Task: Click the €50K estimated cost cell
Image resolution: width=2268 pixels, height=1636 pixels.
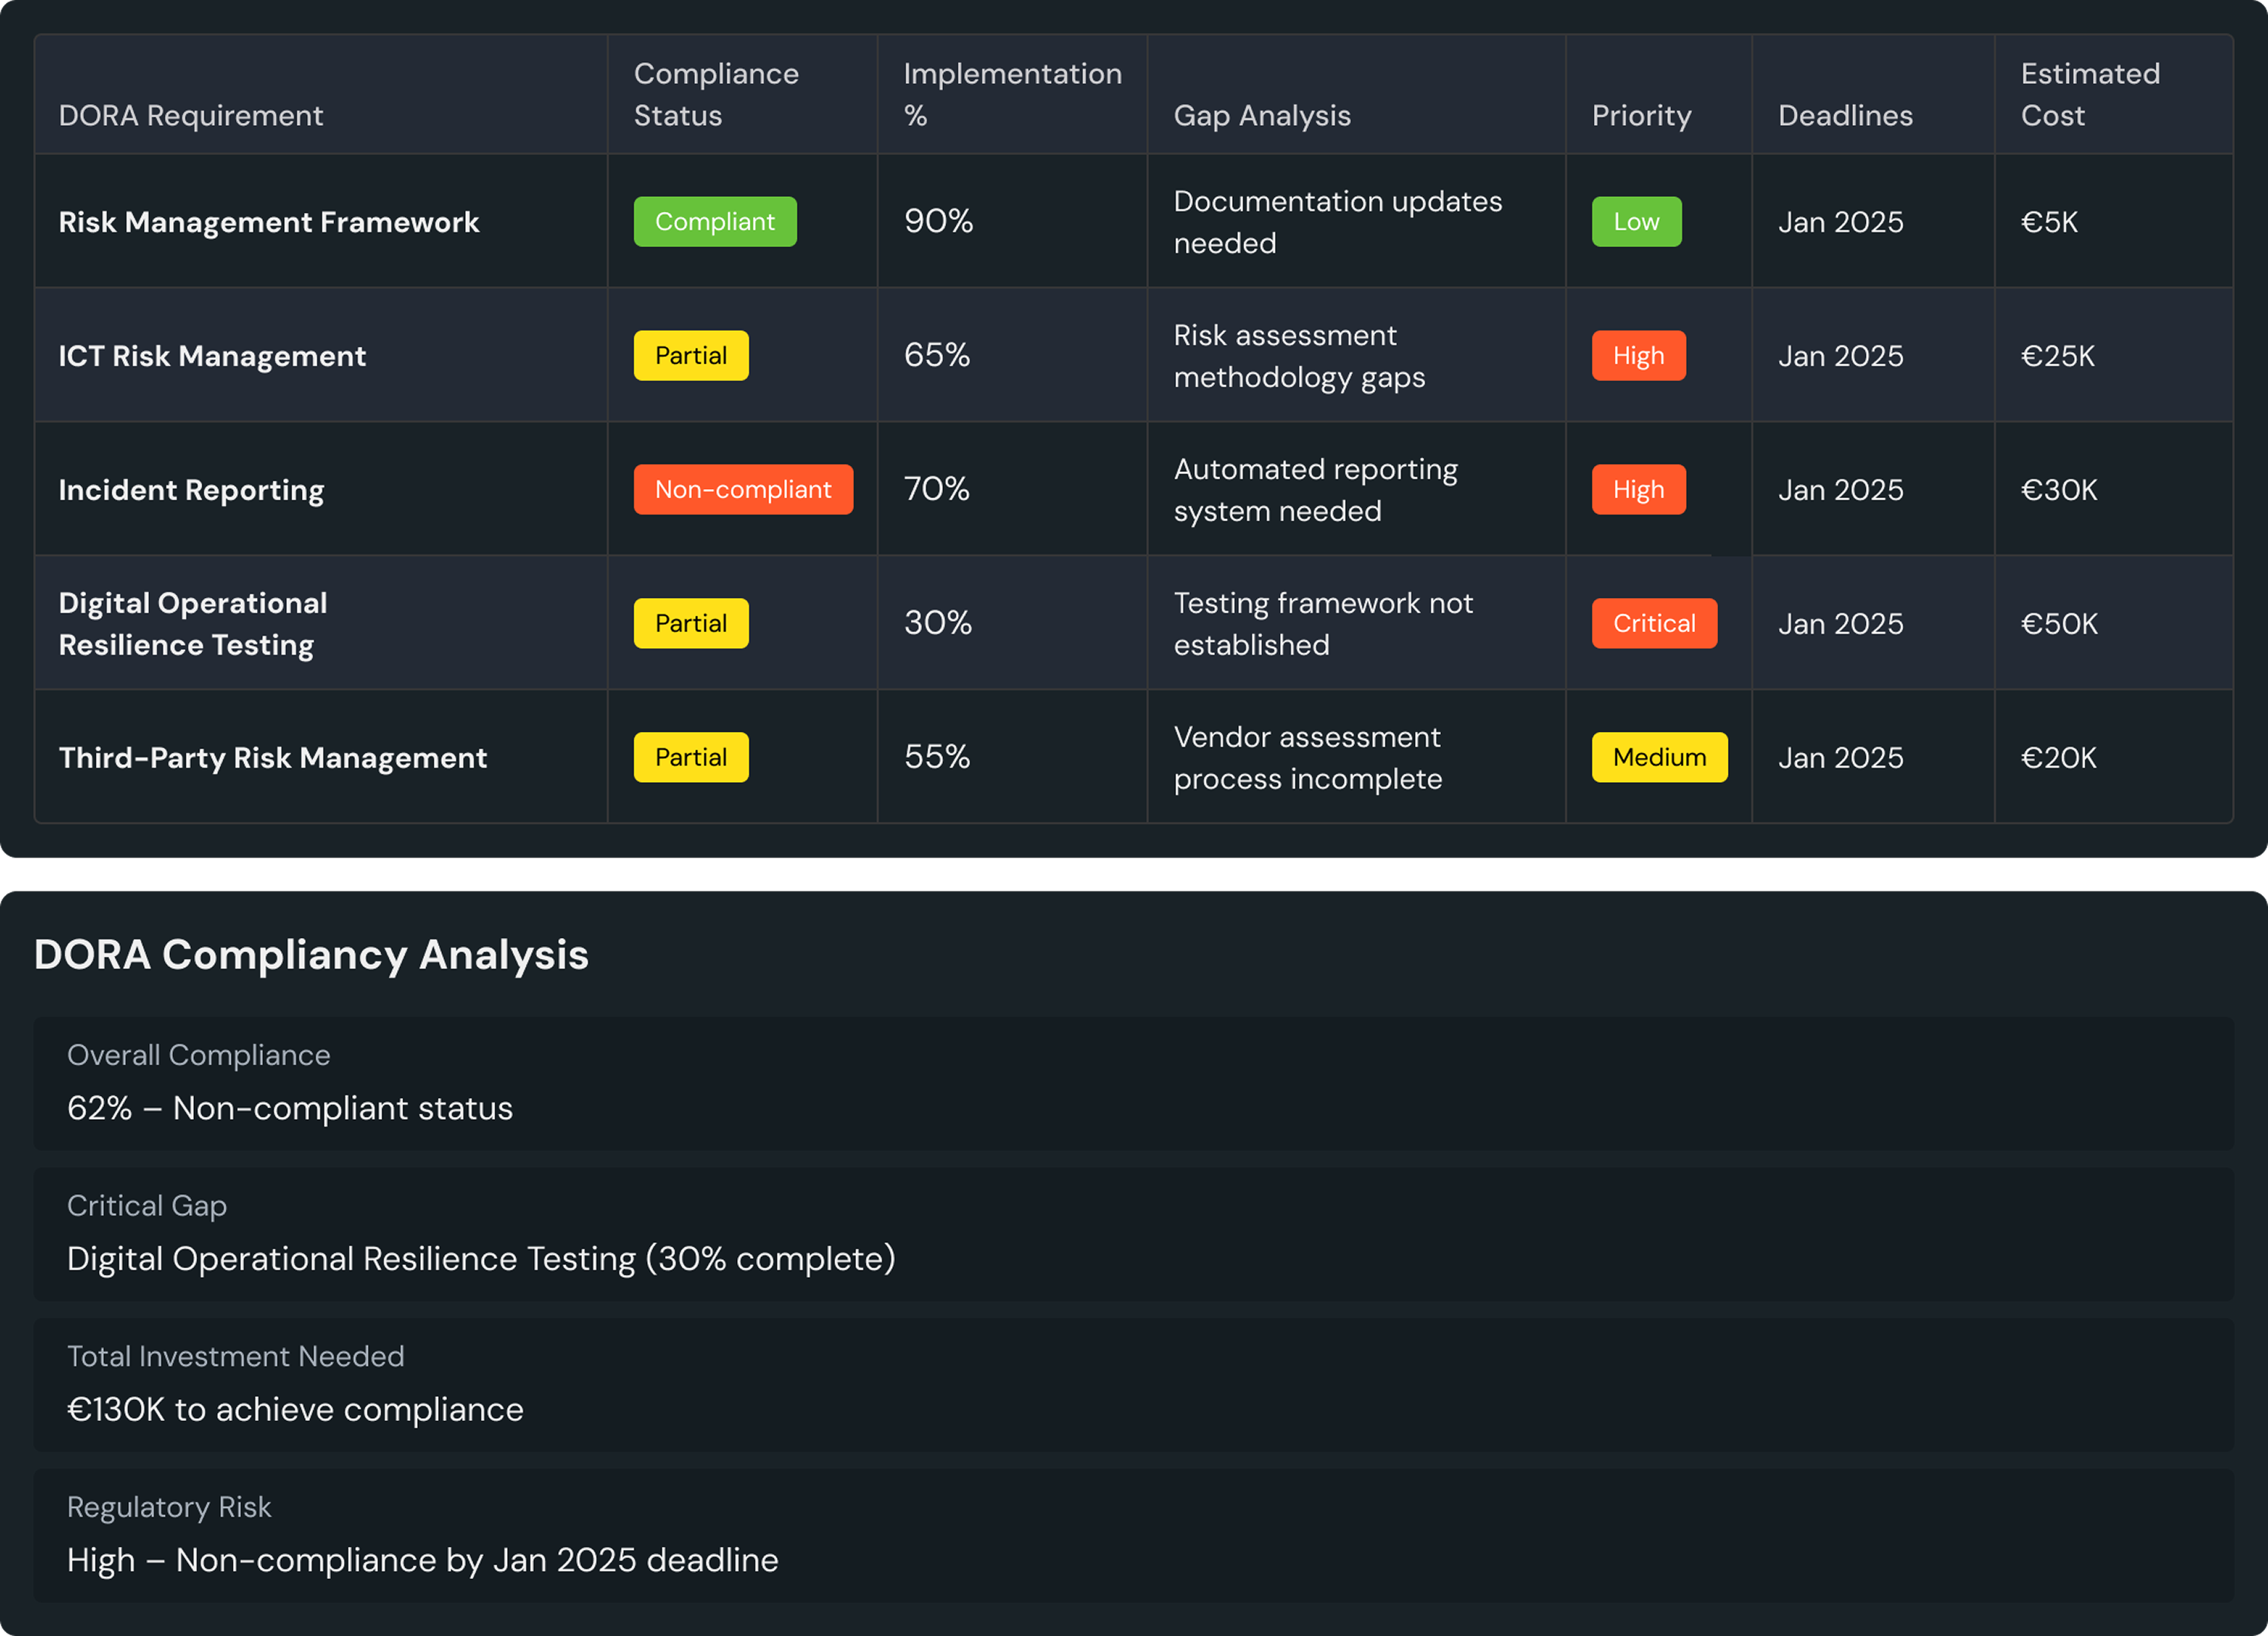Action: [2058, 624]
